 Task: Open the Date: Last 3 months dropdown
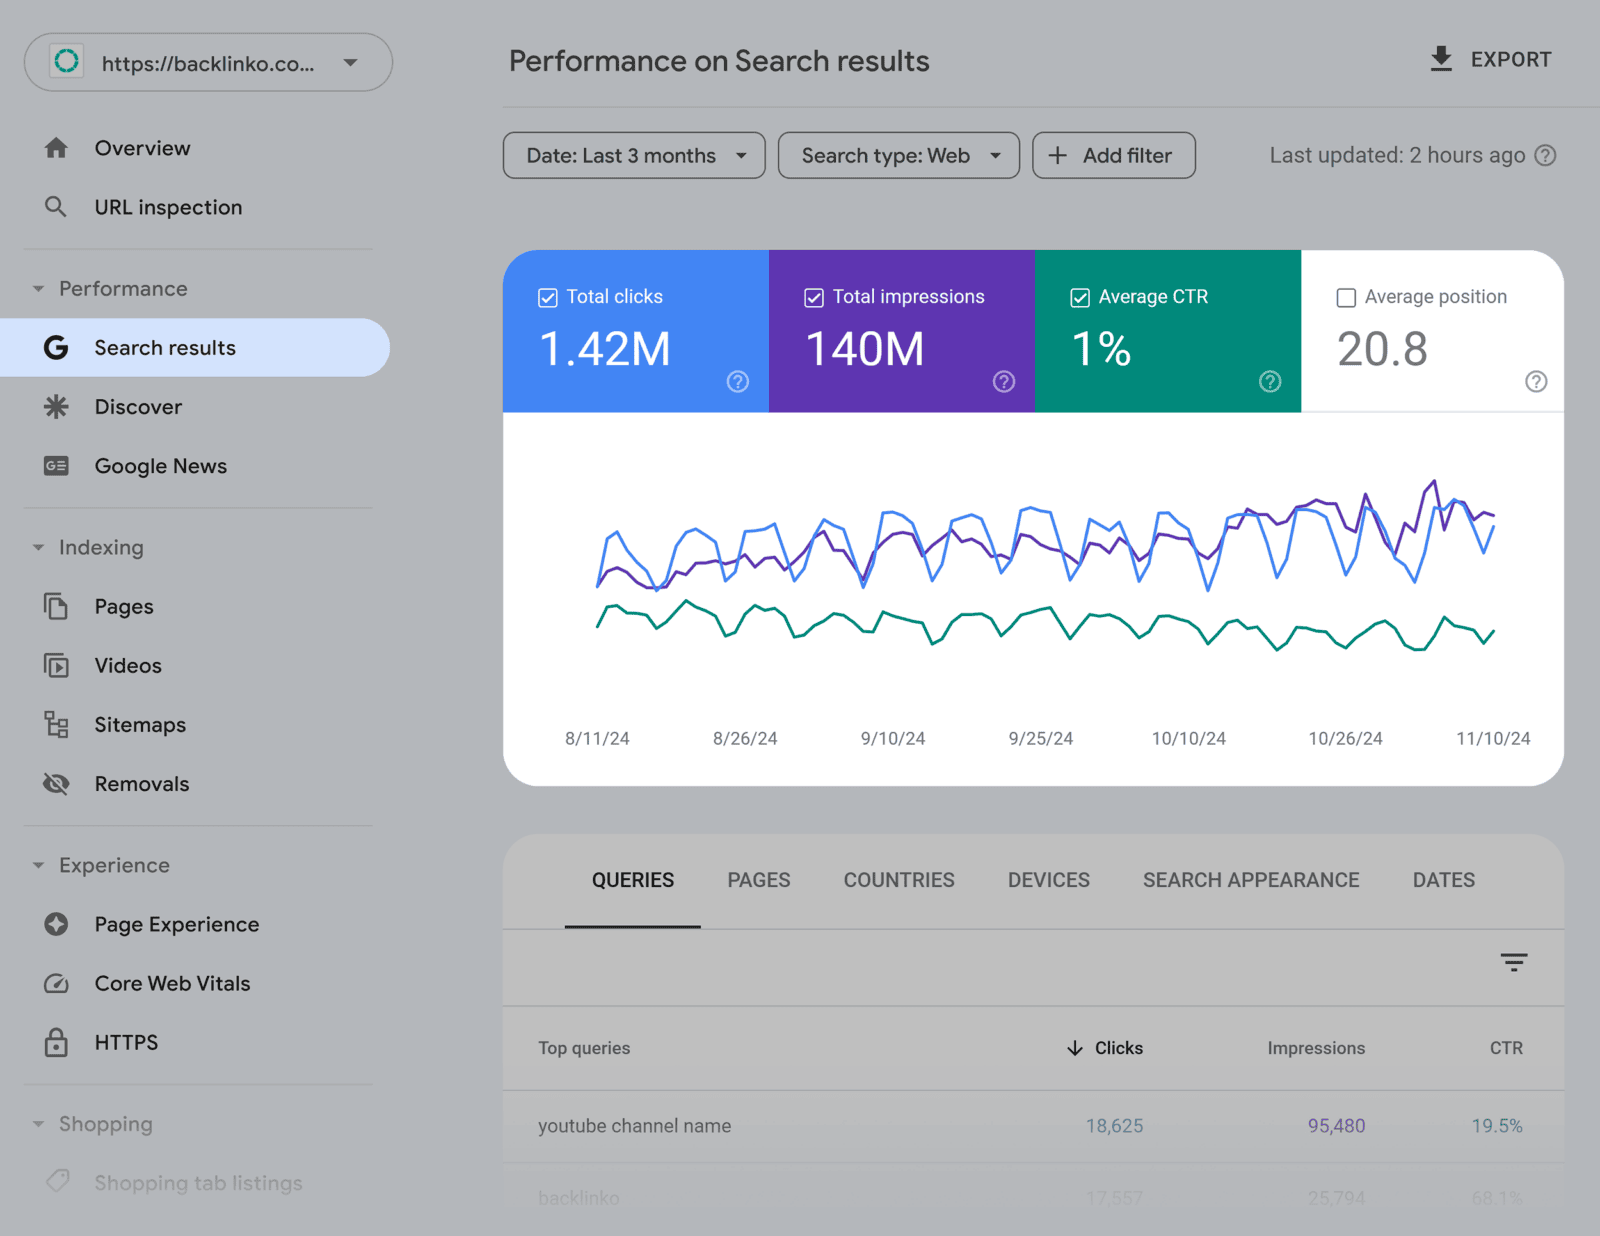pyautogui.click(x=634, y=156)
